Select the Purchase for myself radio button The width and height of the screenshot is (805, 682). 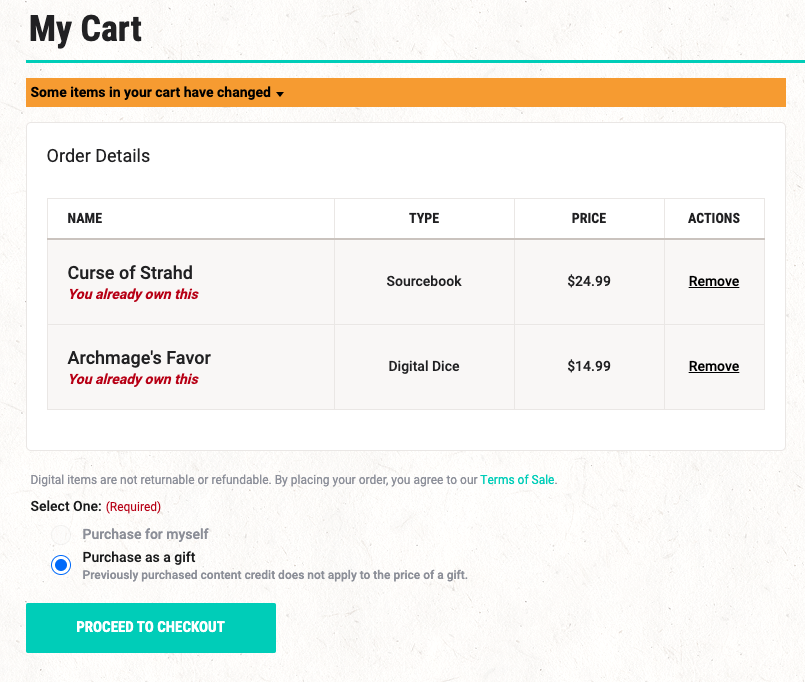[61, 535]
